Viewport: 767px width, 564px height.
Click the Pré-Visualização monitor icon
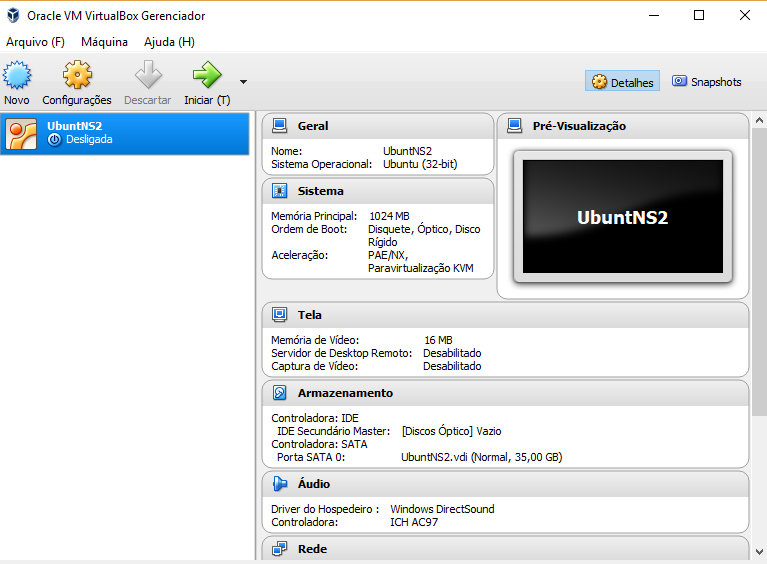click(515, 126)
